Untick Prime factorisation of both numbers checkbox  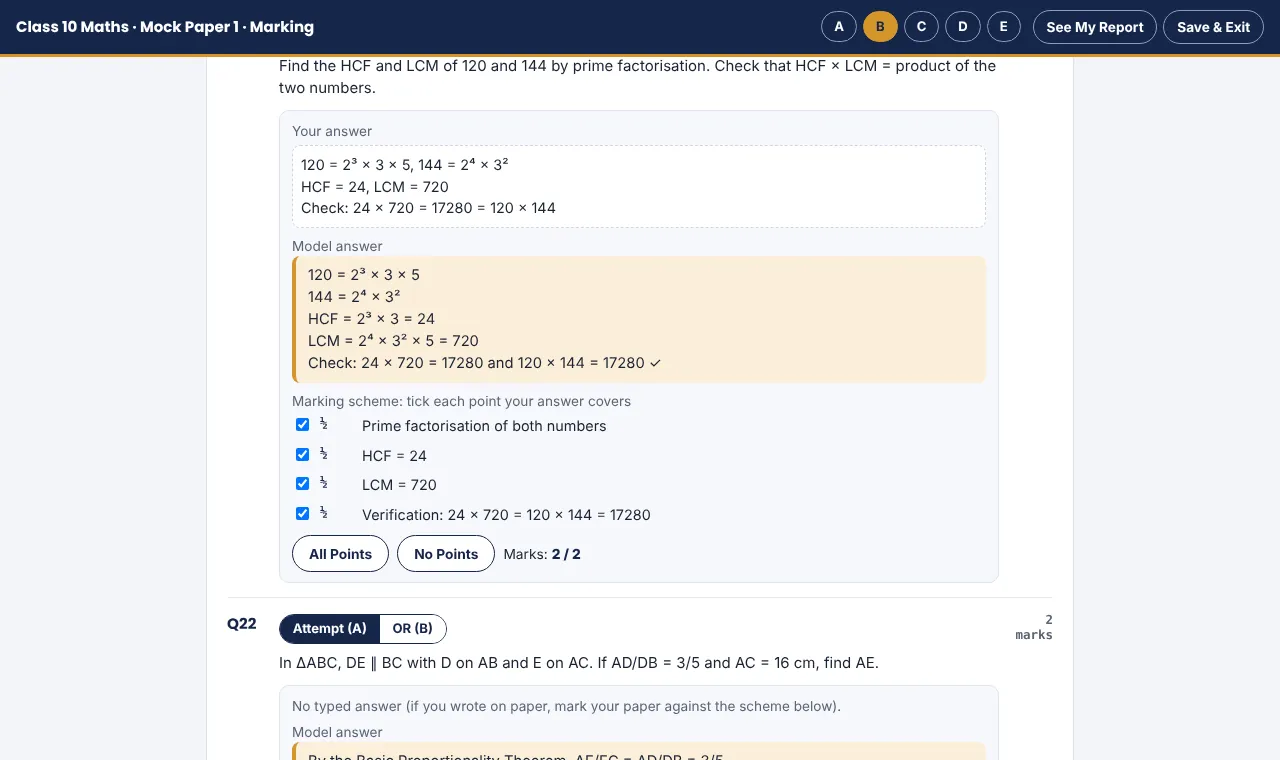pos(302,425)
